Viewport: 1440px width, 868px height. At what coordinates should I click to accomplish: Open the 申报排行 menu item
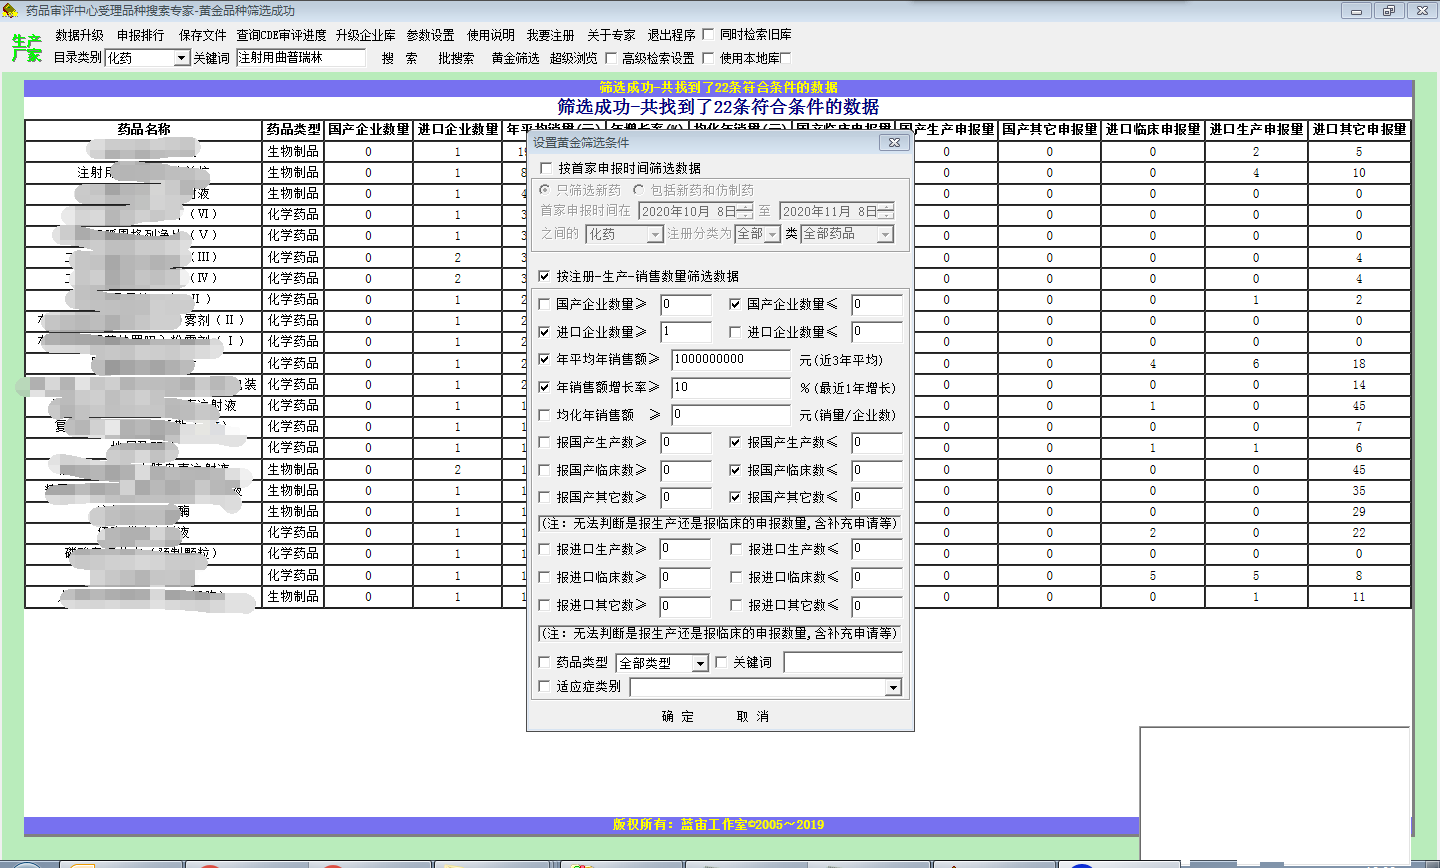pyautogui.click(x=141, y=35)
